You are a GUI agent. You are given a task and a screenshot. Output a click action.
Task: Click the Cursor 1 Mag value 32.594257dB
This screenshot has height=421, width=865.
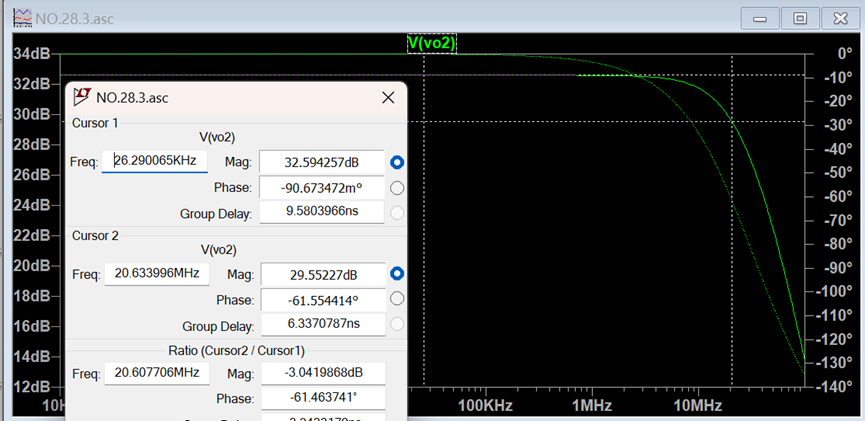coord(319,162)
